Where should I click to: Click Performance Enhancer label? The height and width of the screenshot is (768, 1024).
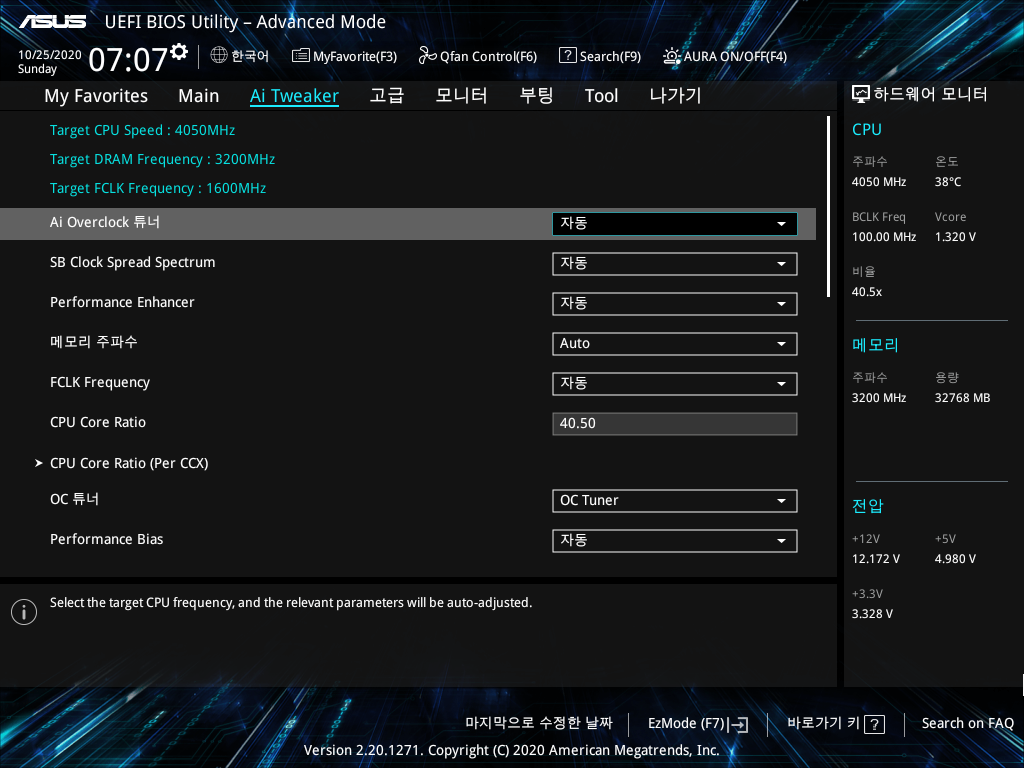tap(122, 302)
